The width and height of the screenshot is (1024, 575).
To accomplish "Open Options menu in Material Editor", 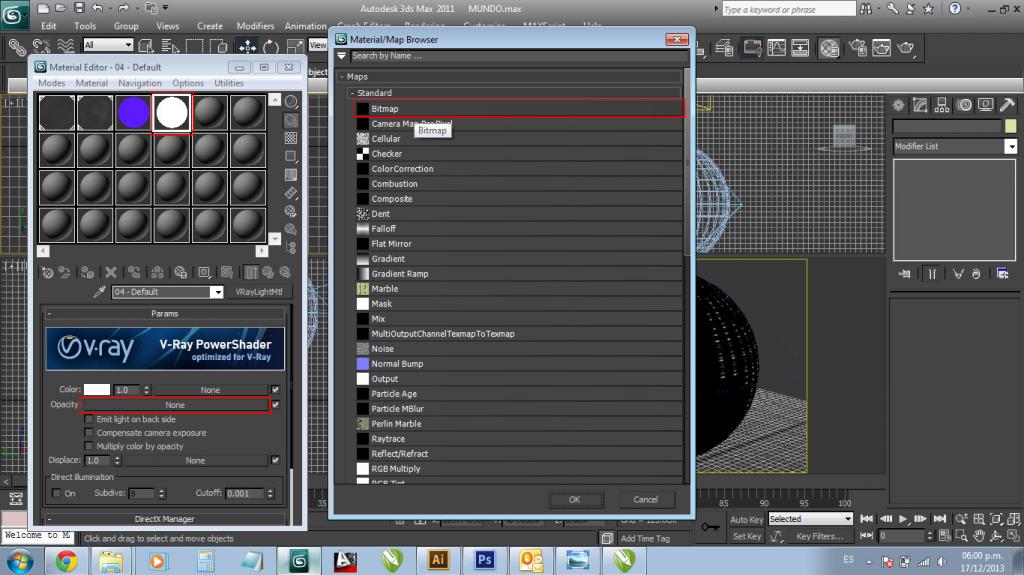I will point(188,83).
